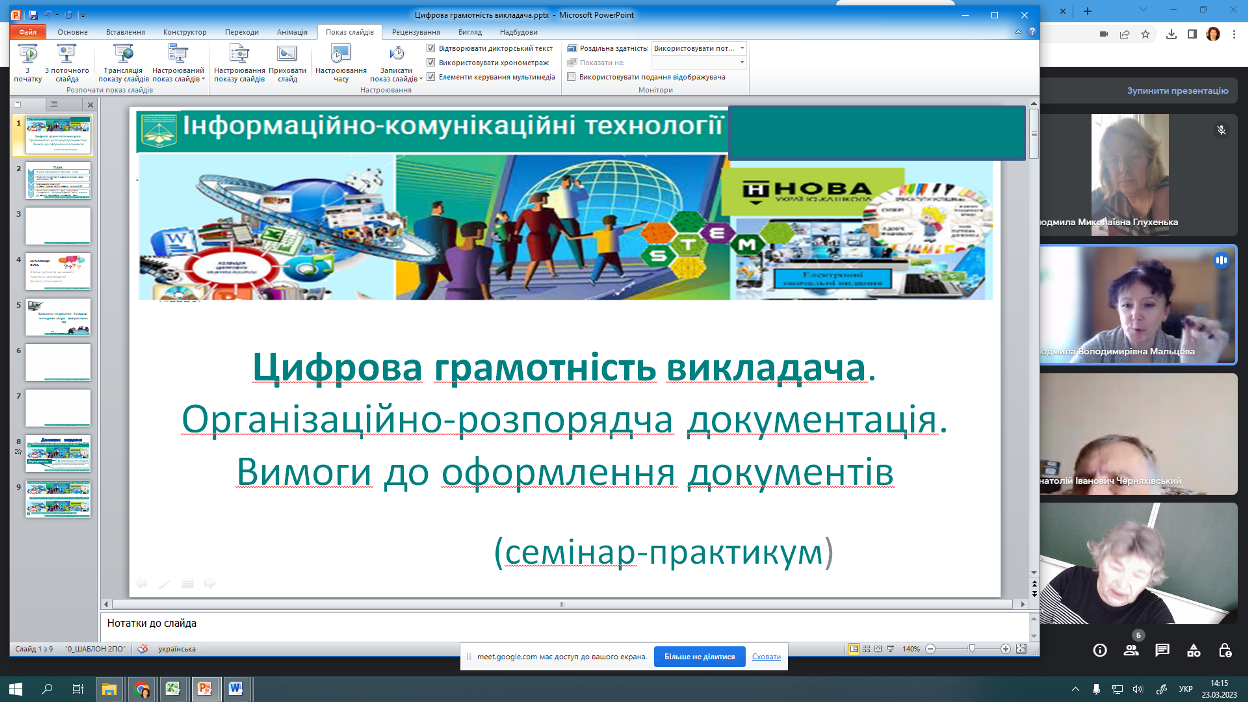Expand 'Роздільна здатність' resolution dropdown
1248x702 pixels.
[742, 48]
